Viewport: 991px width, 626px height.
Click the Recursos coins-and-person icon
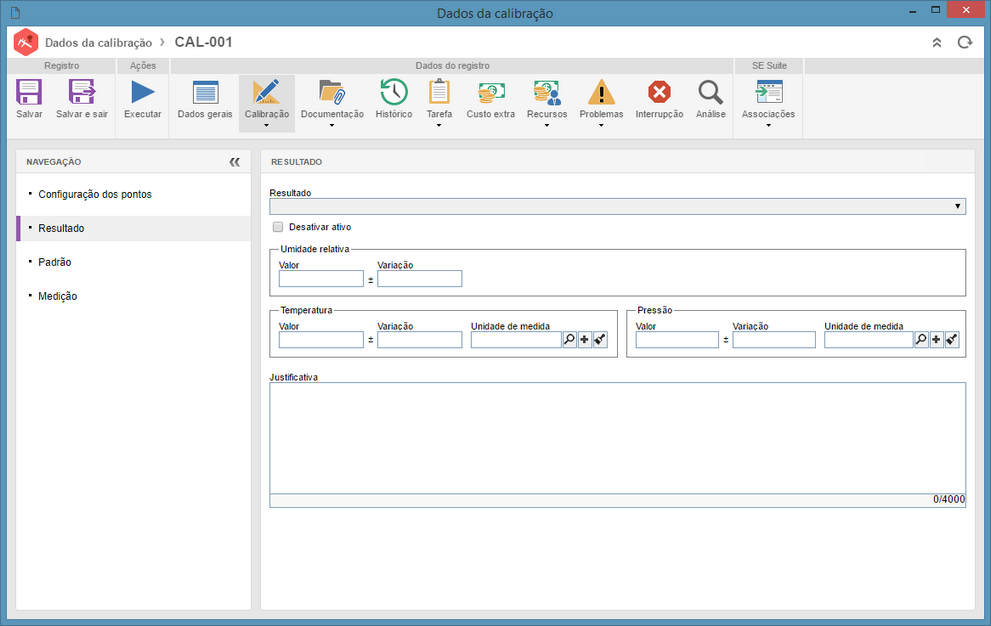coord(547,92)
